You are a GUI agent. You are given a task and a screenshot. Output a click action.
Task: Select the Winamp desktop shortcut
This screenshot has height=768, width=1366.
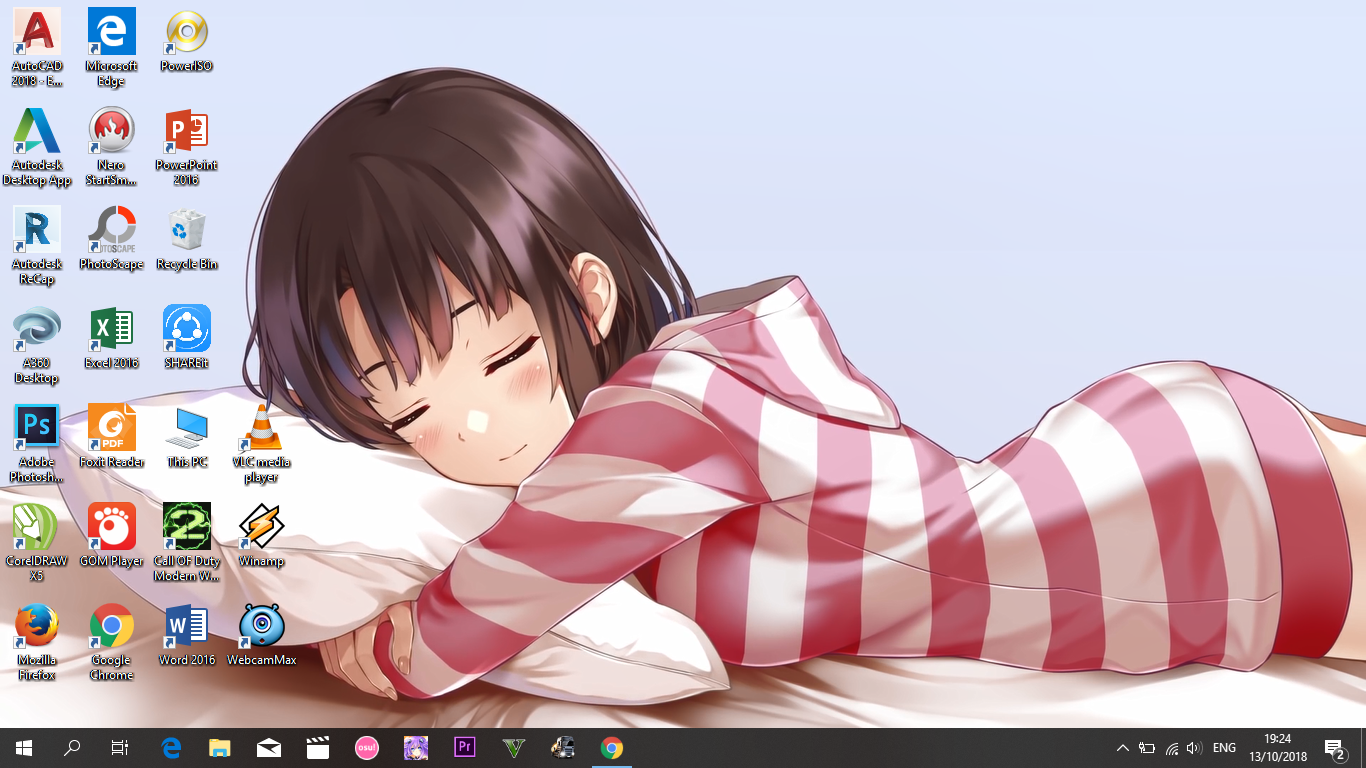262,535
